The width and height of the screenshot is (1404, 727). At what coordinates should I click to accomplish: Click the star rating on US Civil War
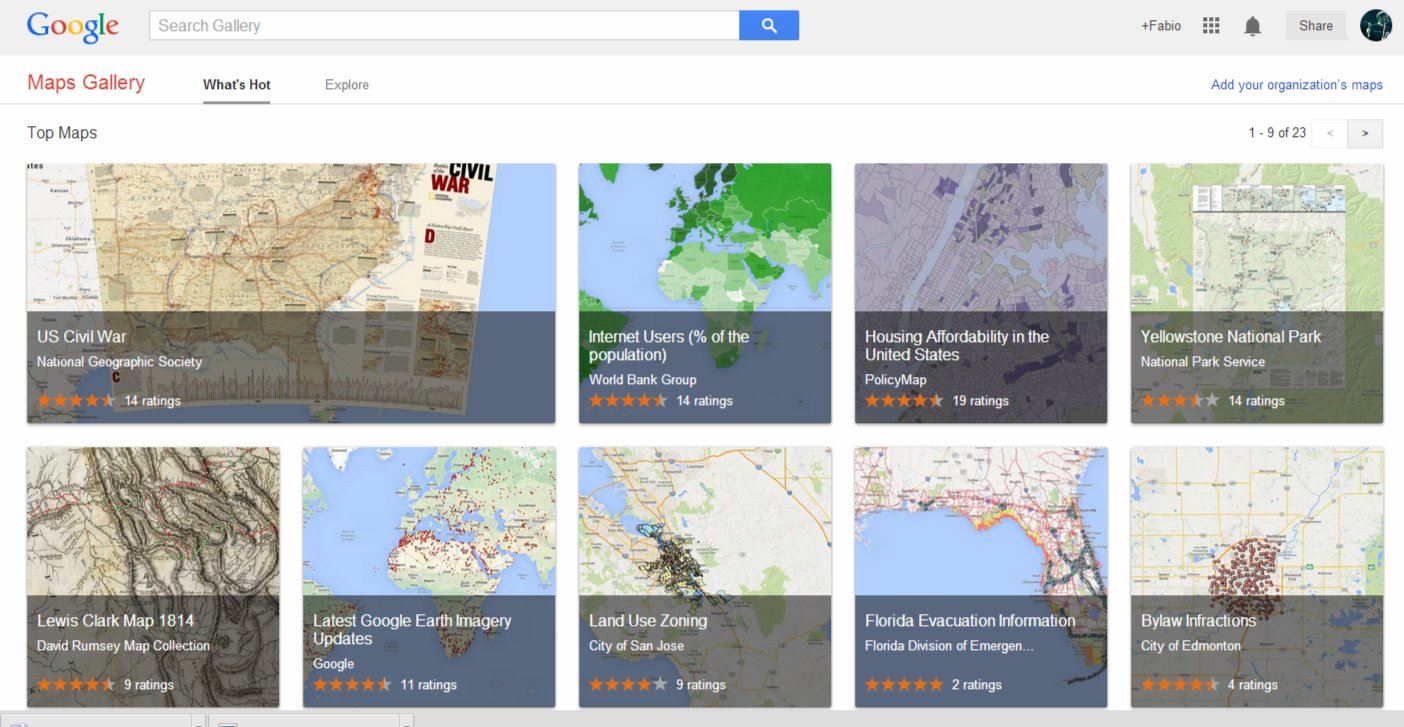pyautogui.click(x=76, y=400)
